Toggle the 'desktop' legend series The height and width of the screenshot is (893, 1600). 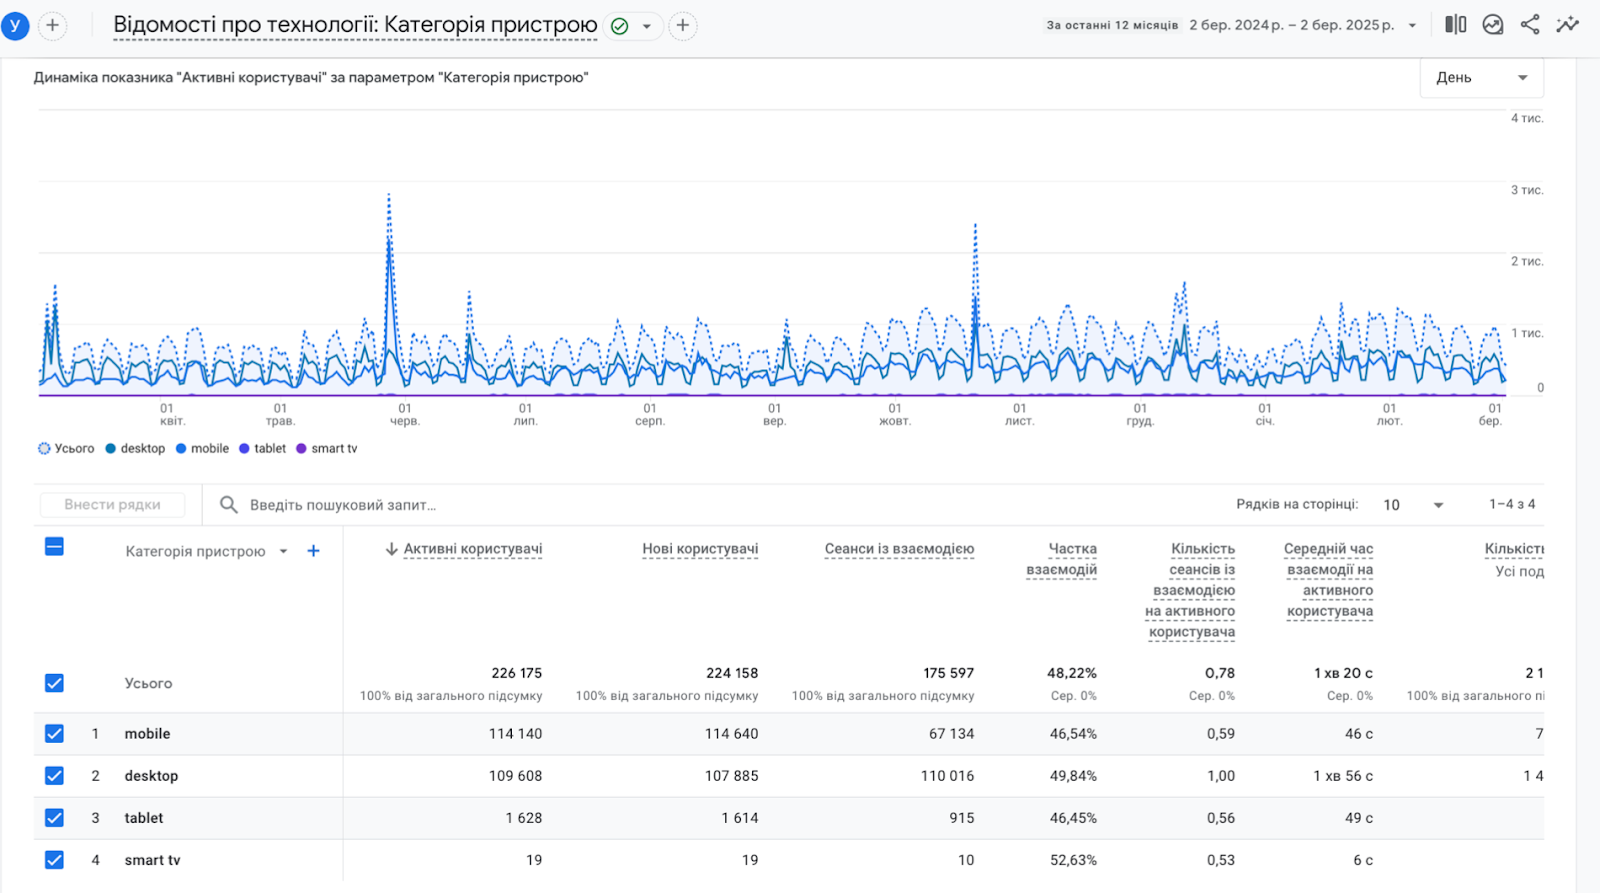click(x=135, y=449)
